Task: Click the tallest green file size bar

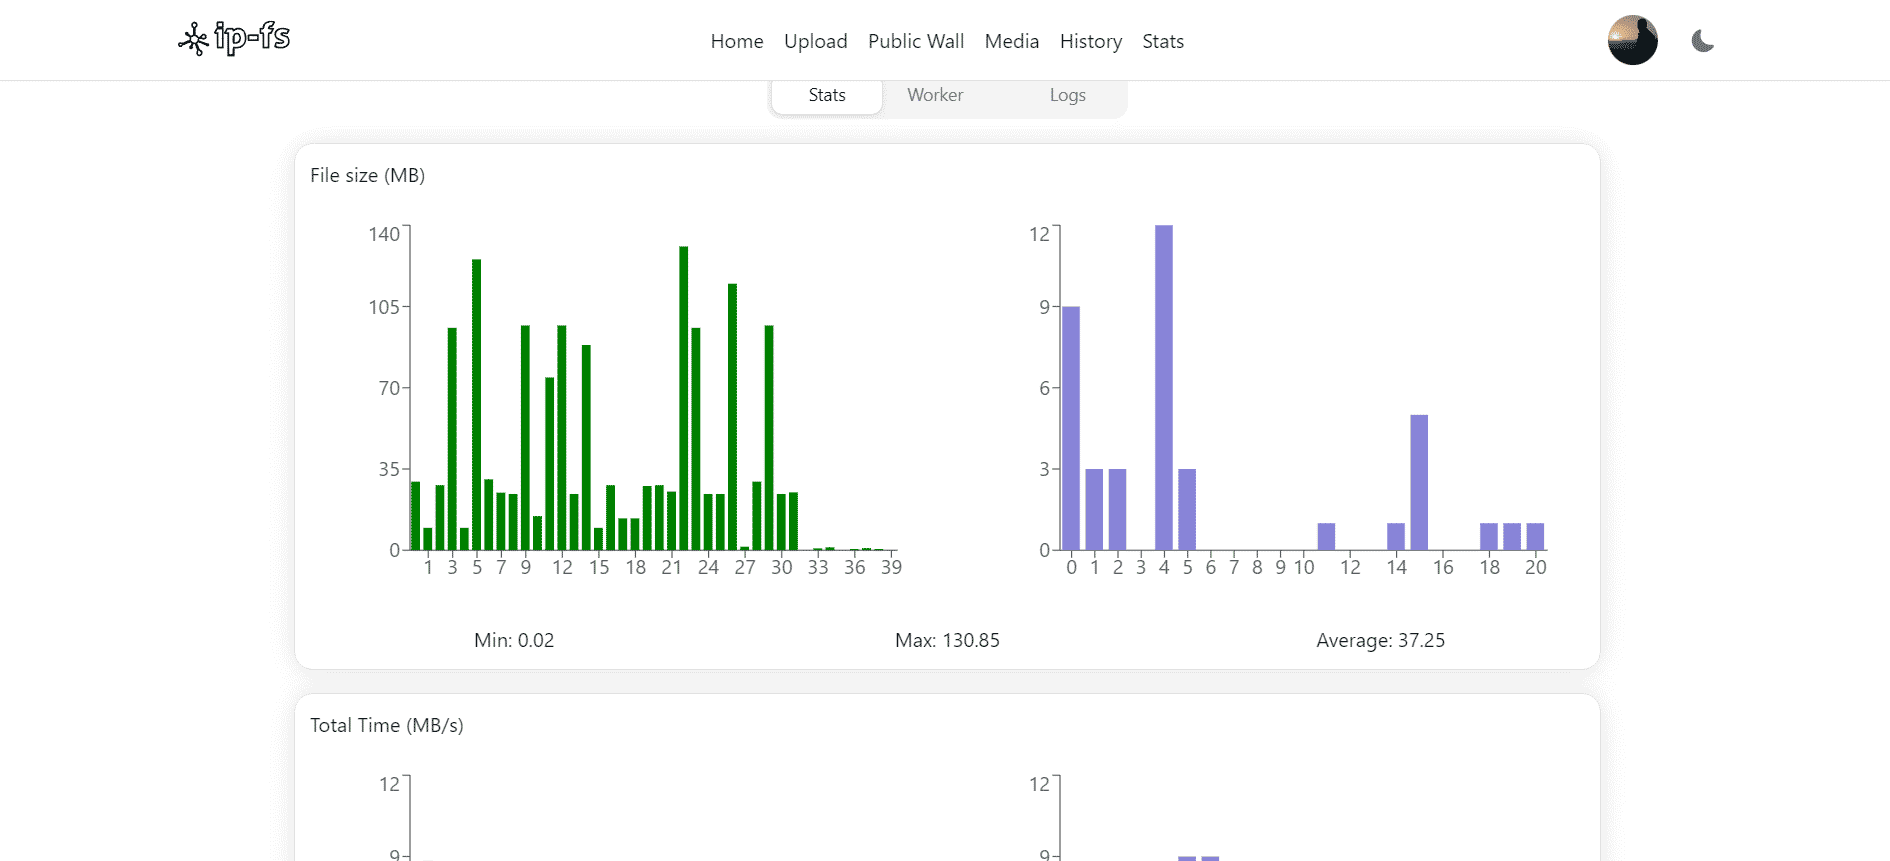Action: (x=684, y=398)
